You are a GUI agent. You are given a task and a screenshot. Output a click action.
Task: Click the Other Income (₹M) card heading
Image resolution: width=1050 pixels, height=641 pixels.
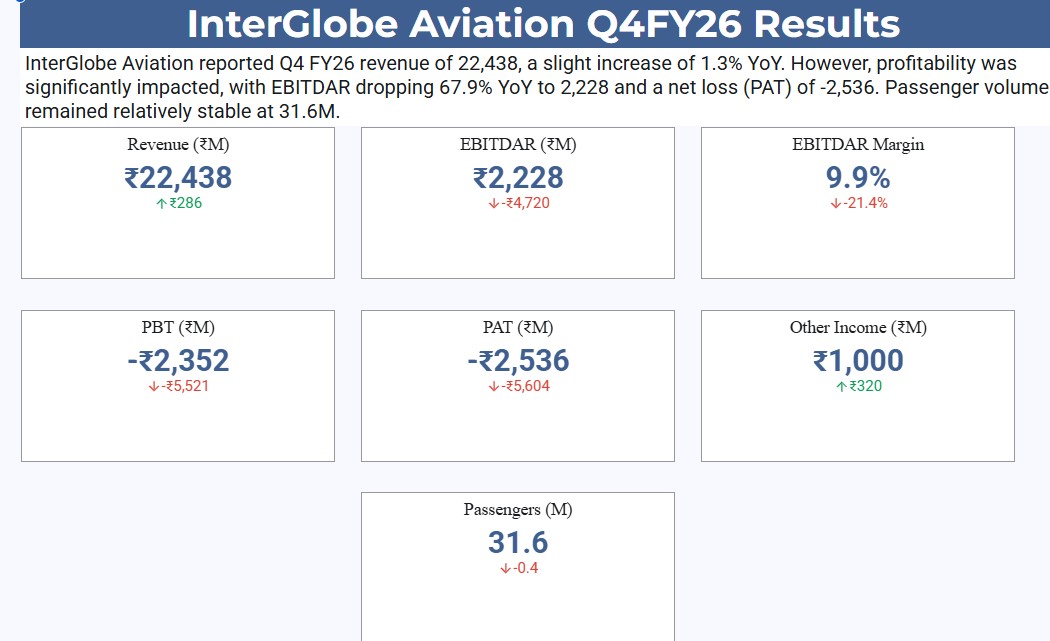coord(858,328)
